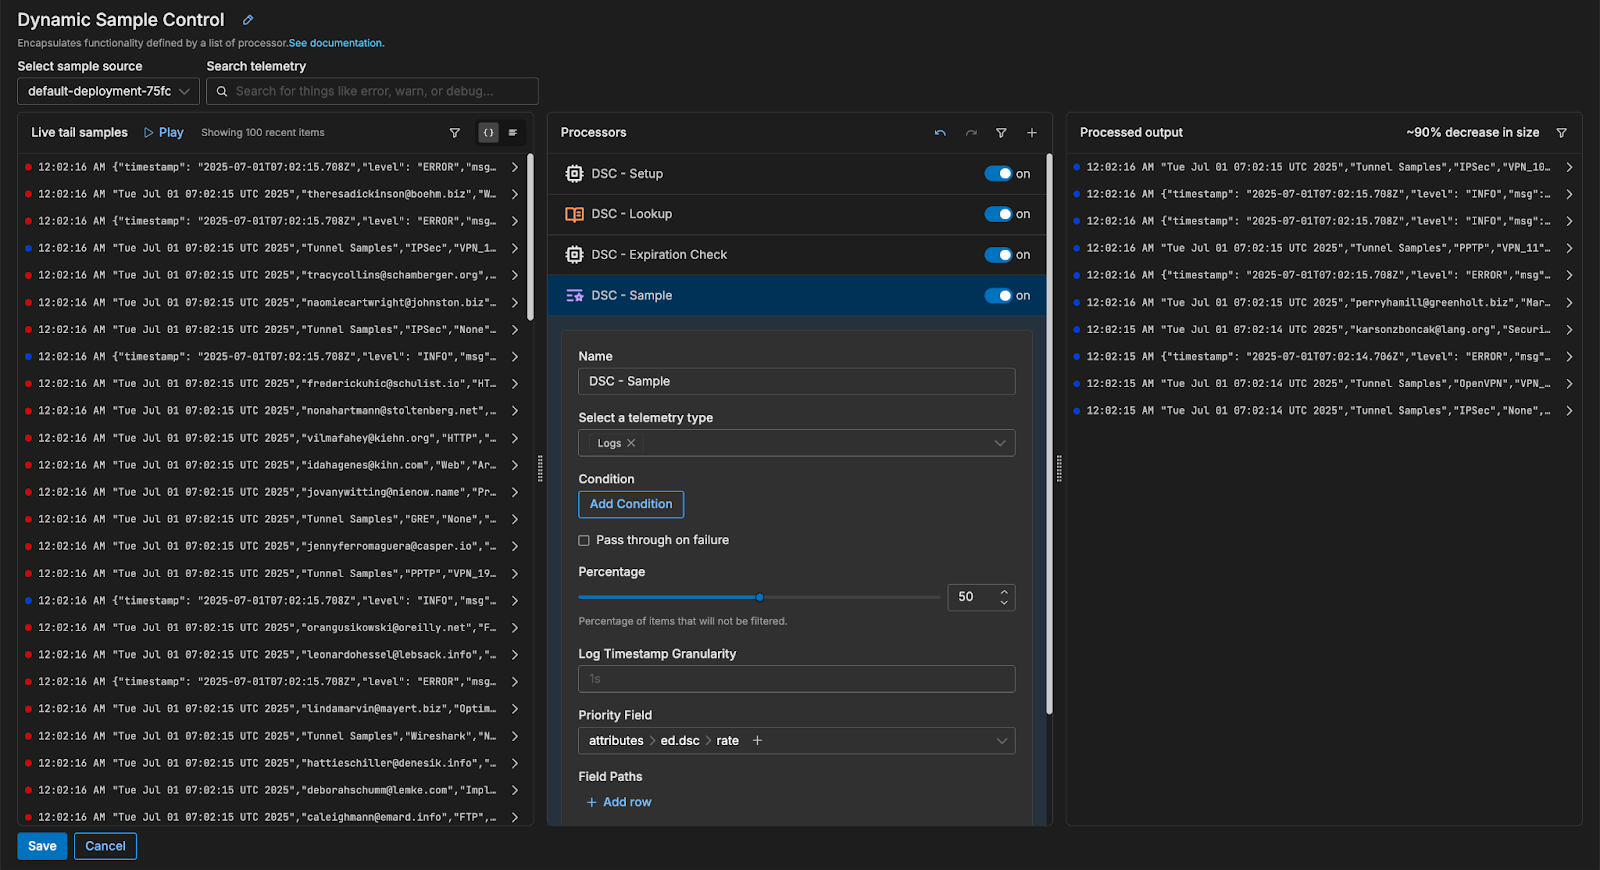Image resolution: width=1600 pixels, height=870 pixels.
Task: Open the Priority Field dropdown arrow
Action: [1001, 741]
